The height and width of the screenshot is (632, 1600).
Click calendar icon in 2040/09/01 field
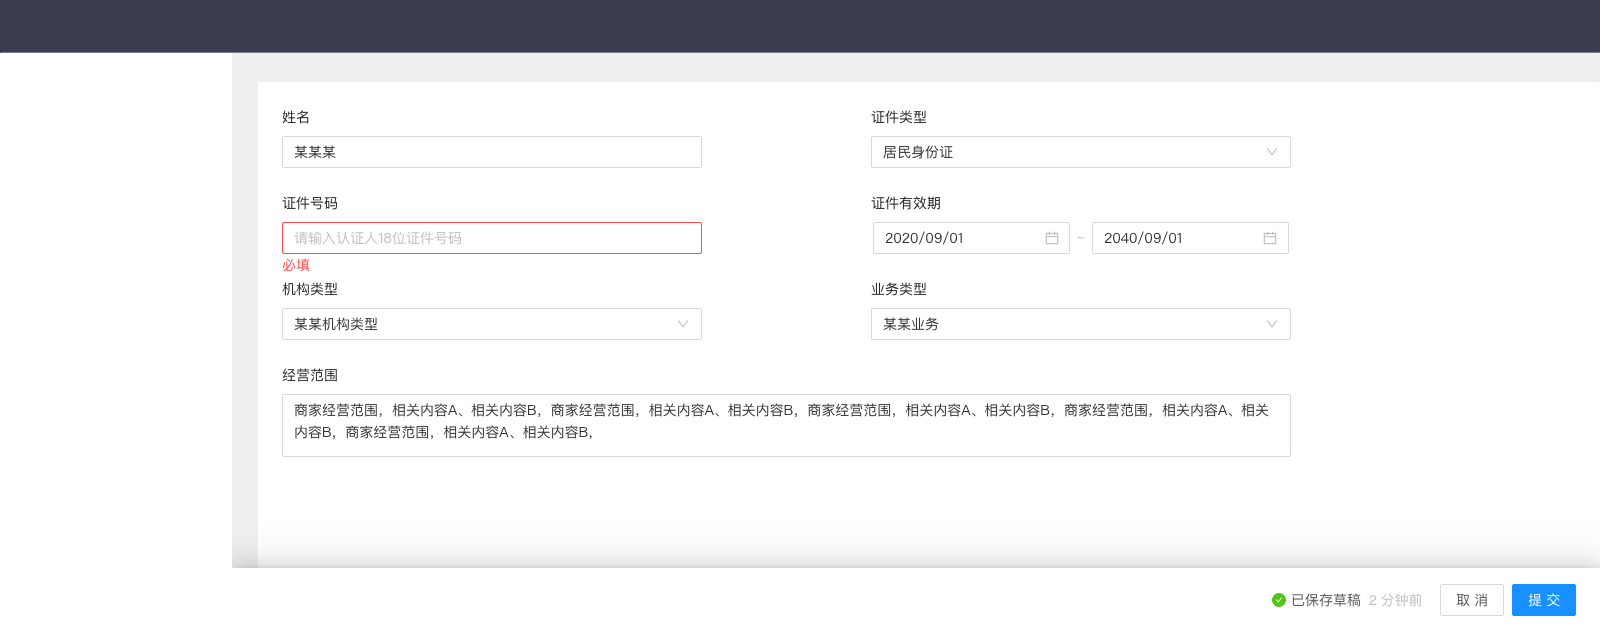click(1270, 238)
